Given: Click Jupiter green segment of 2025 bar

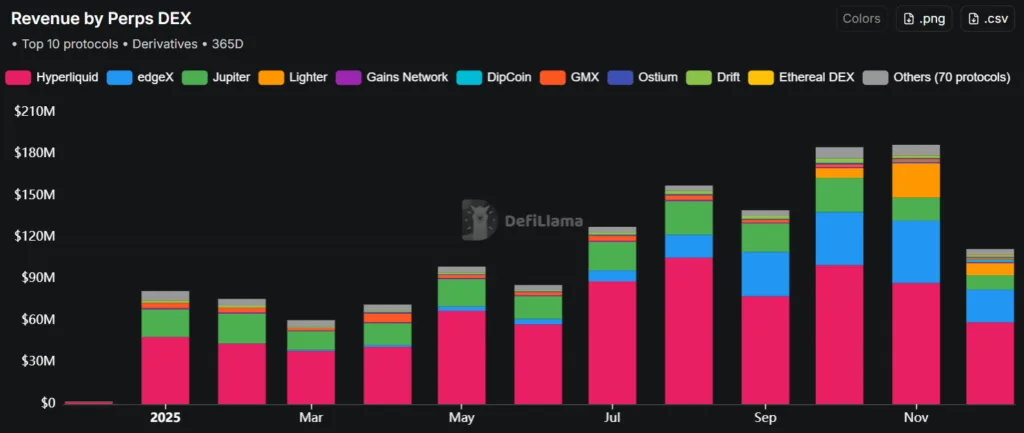Looking at the screenshot, I should 165,323.
